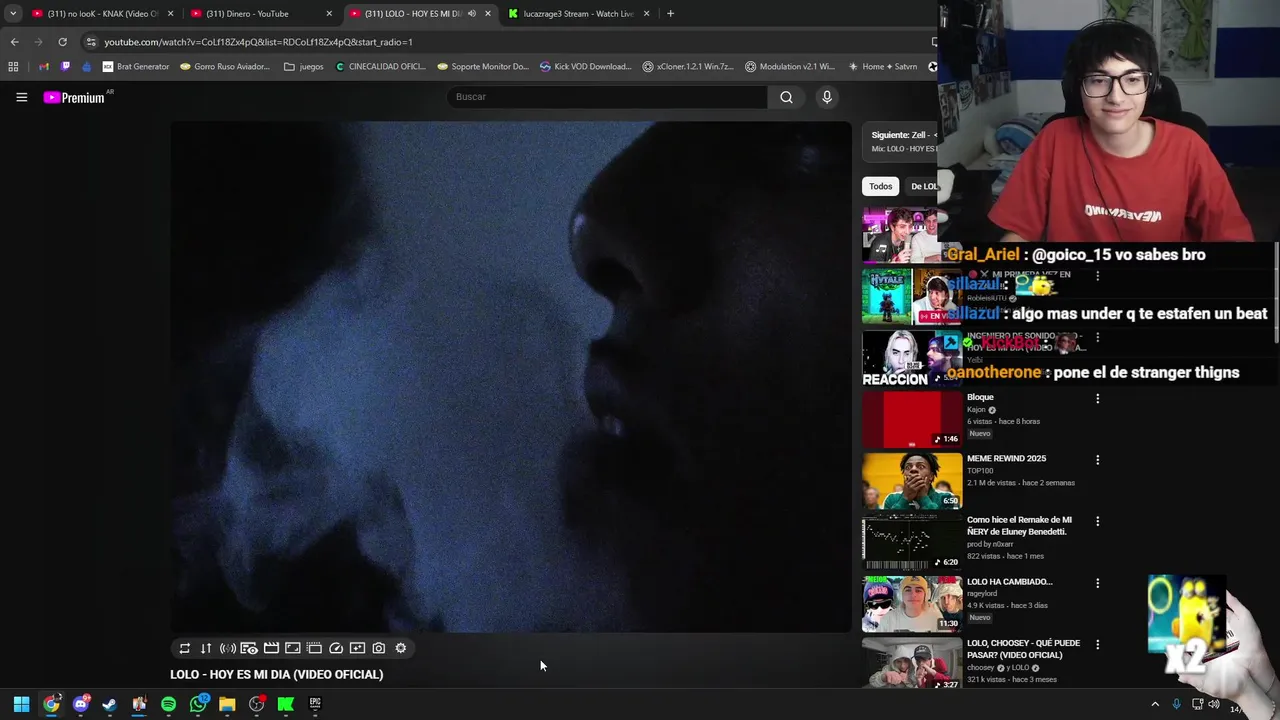1280x720 pixels.
Task: Select the De LOLO filter chip
Action: point(922,186)
